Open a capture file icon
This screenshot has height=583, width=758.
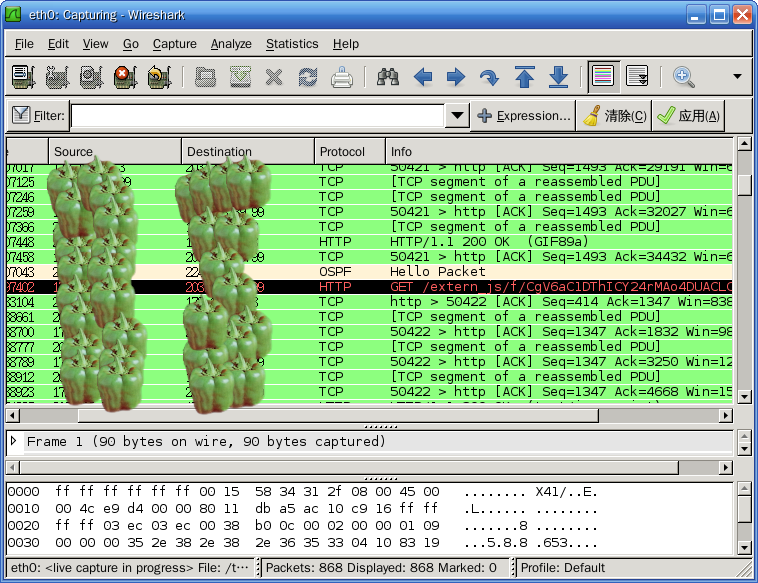click(x=205, y=77)
